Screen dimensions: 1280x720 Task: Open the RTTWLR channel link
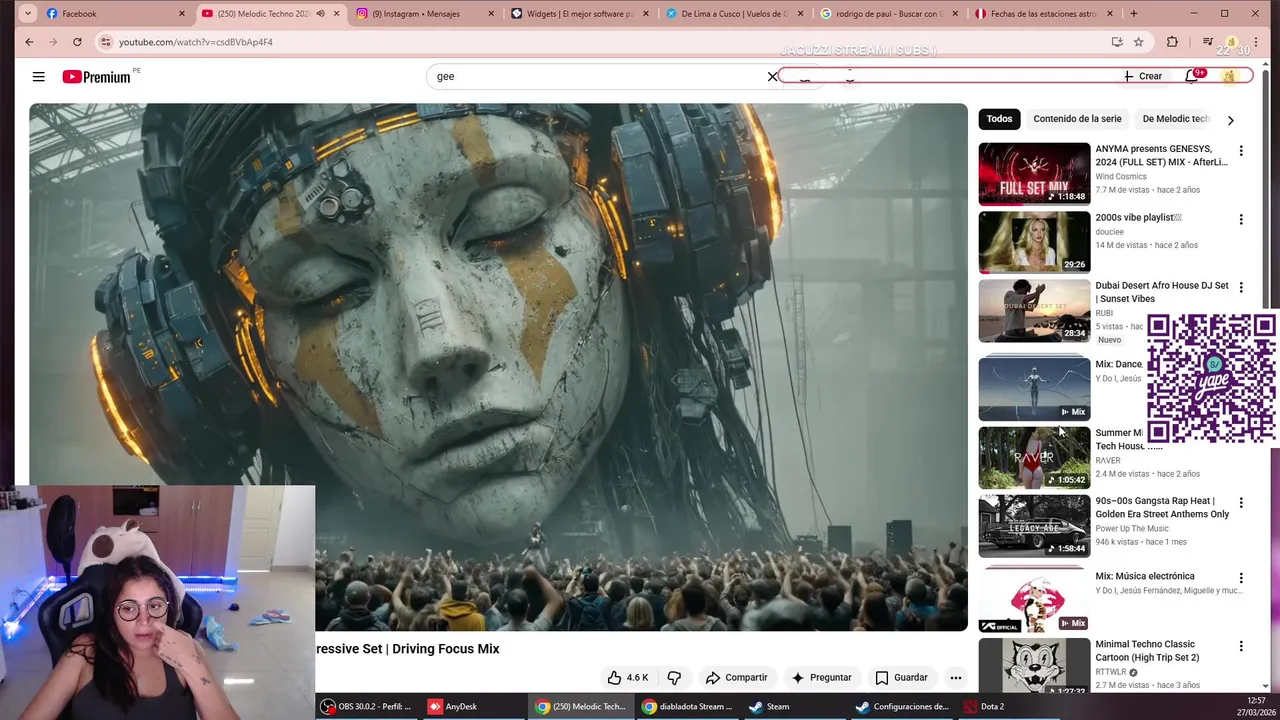tap(1110, 672)
